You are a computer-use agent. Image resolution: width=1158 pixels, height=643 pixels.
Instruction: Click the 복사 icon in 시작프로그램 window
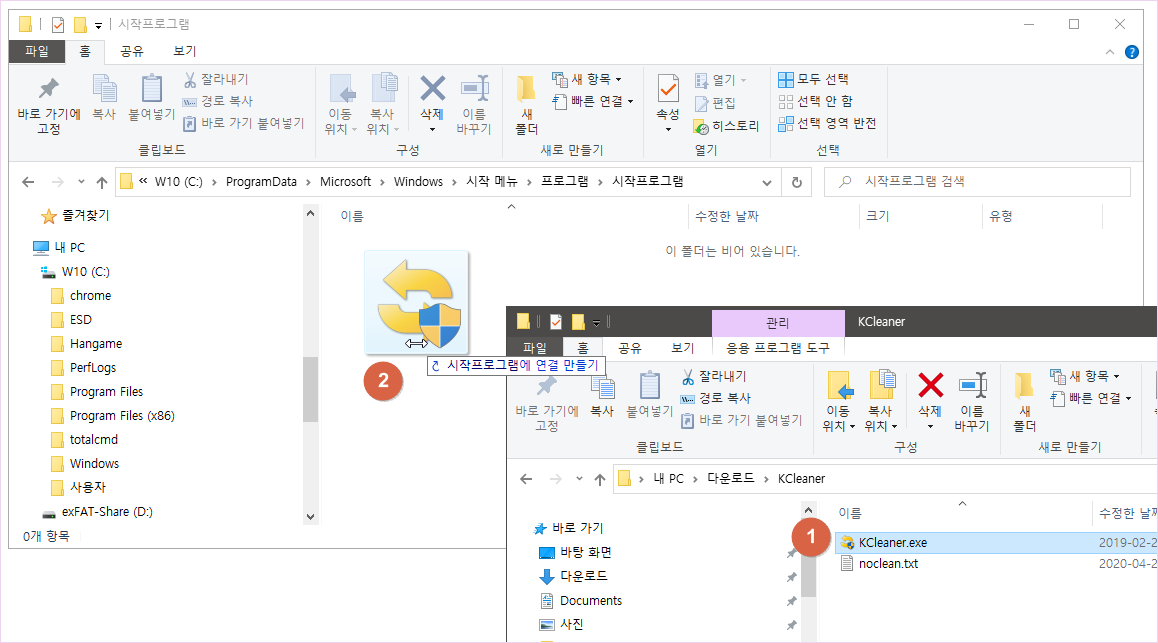tap(104, 97)
